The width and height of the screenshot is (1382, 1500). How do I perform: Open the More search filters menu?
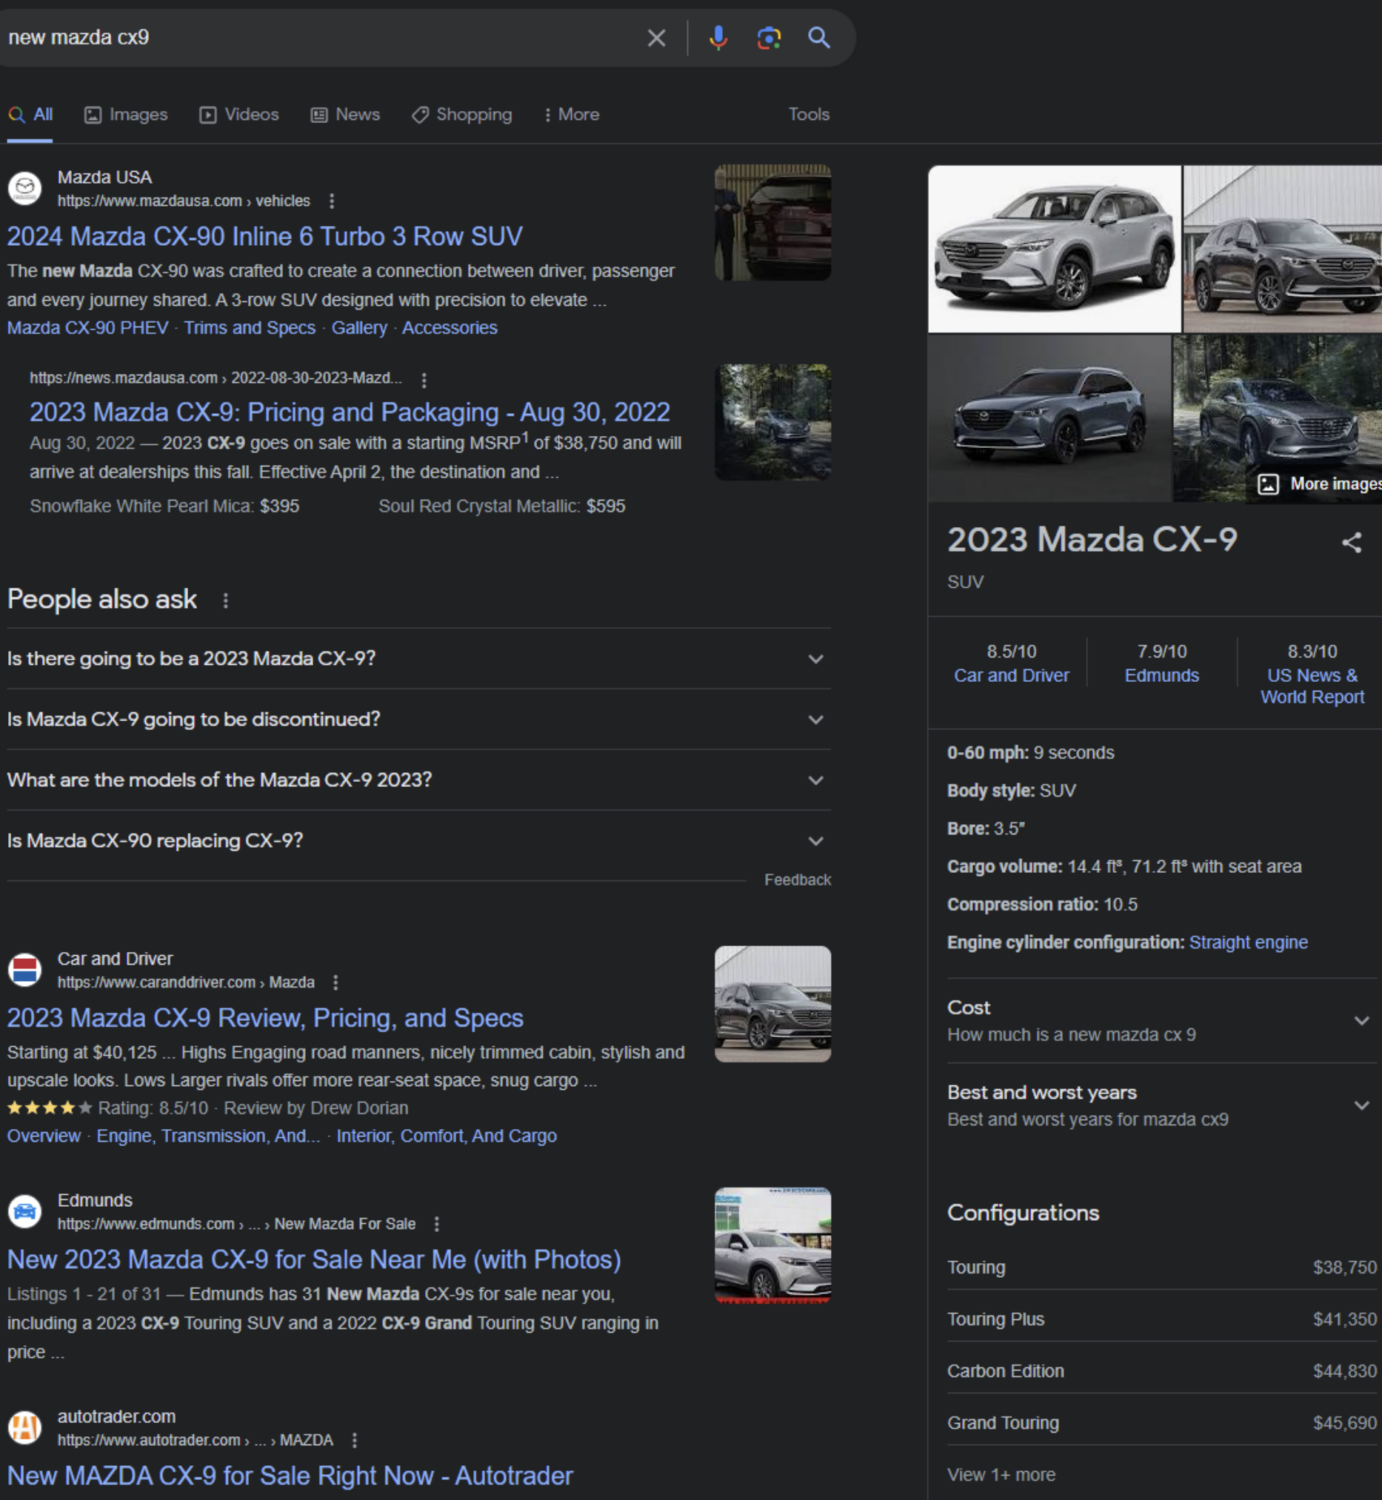571,115
